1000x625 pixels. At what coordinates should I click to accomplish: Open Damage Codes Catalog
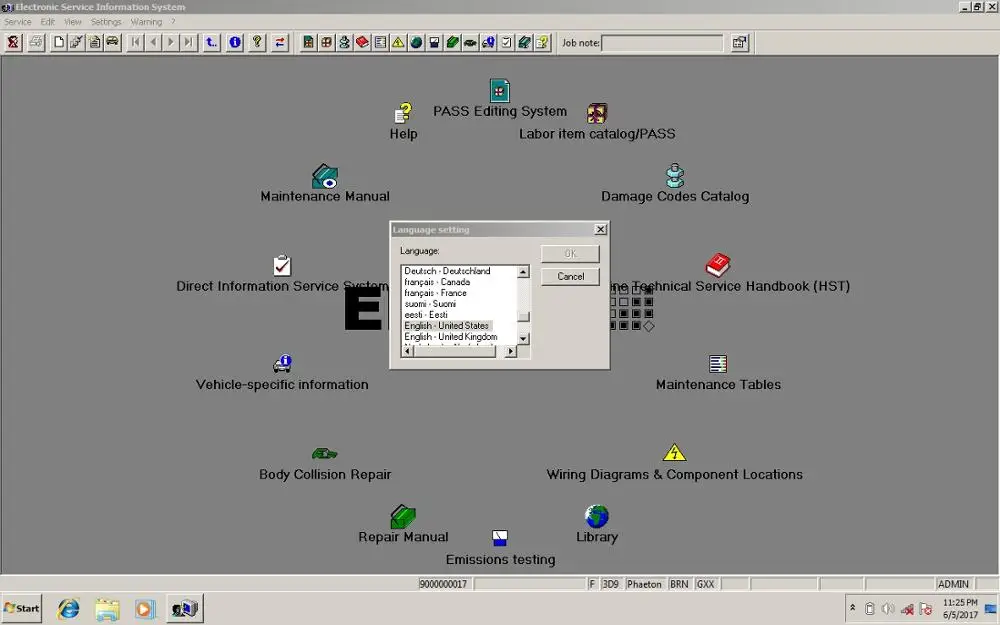tap(675, 184)
